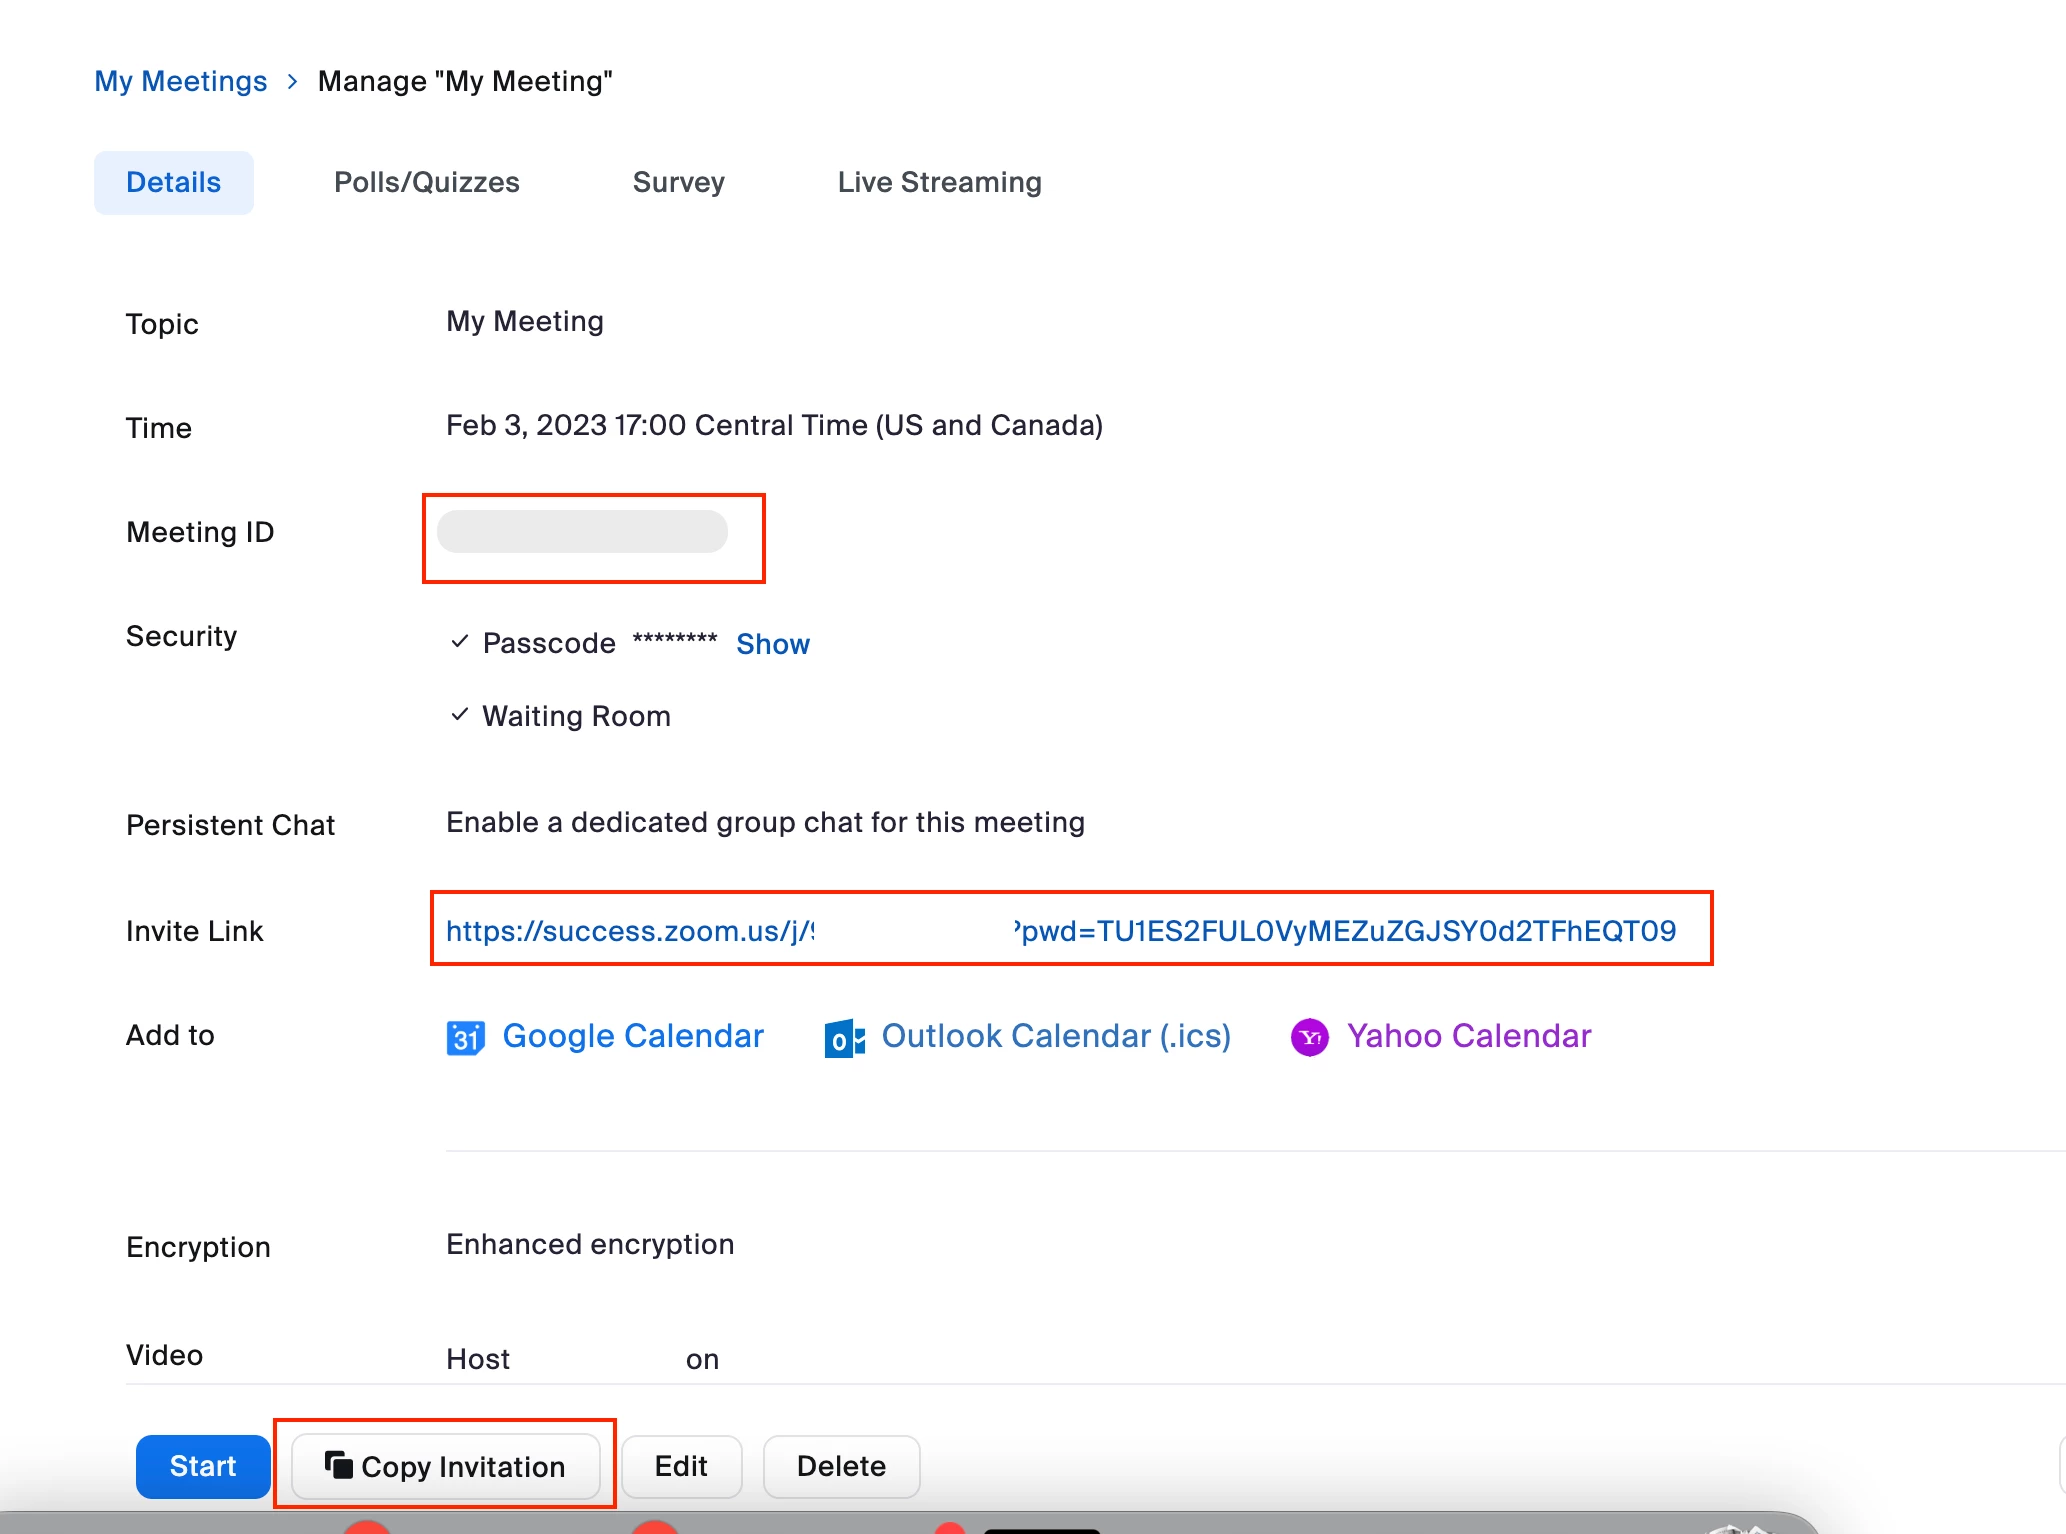Click the Waiting Room checkmark icon
The height and width of the screenshot is (1534, 2066).
459,715
